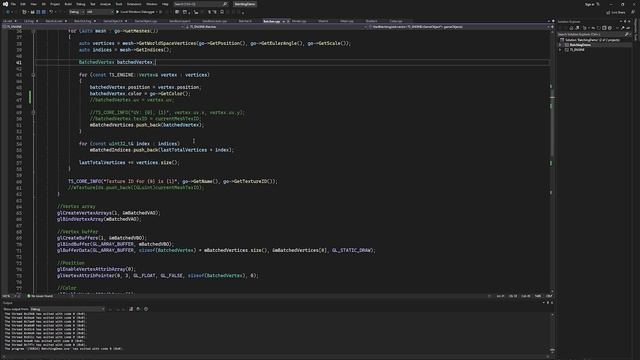Click the Save All toolbar icon
The height and width of the screenshot is (360, 640).
click(44, 12)
